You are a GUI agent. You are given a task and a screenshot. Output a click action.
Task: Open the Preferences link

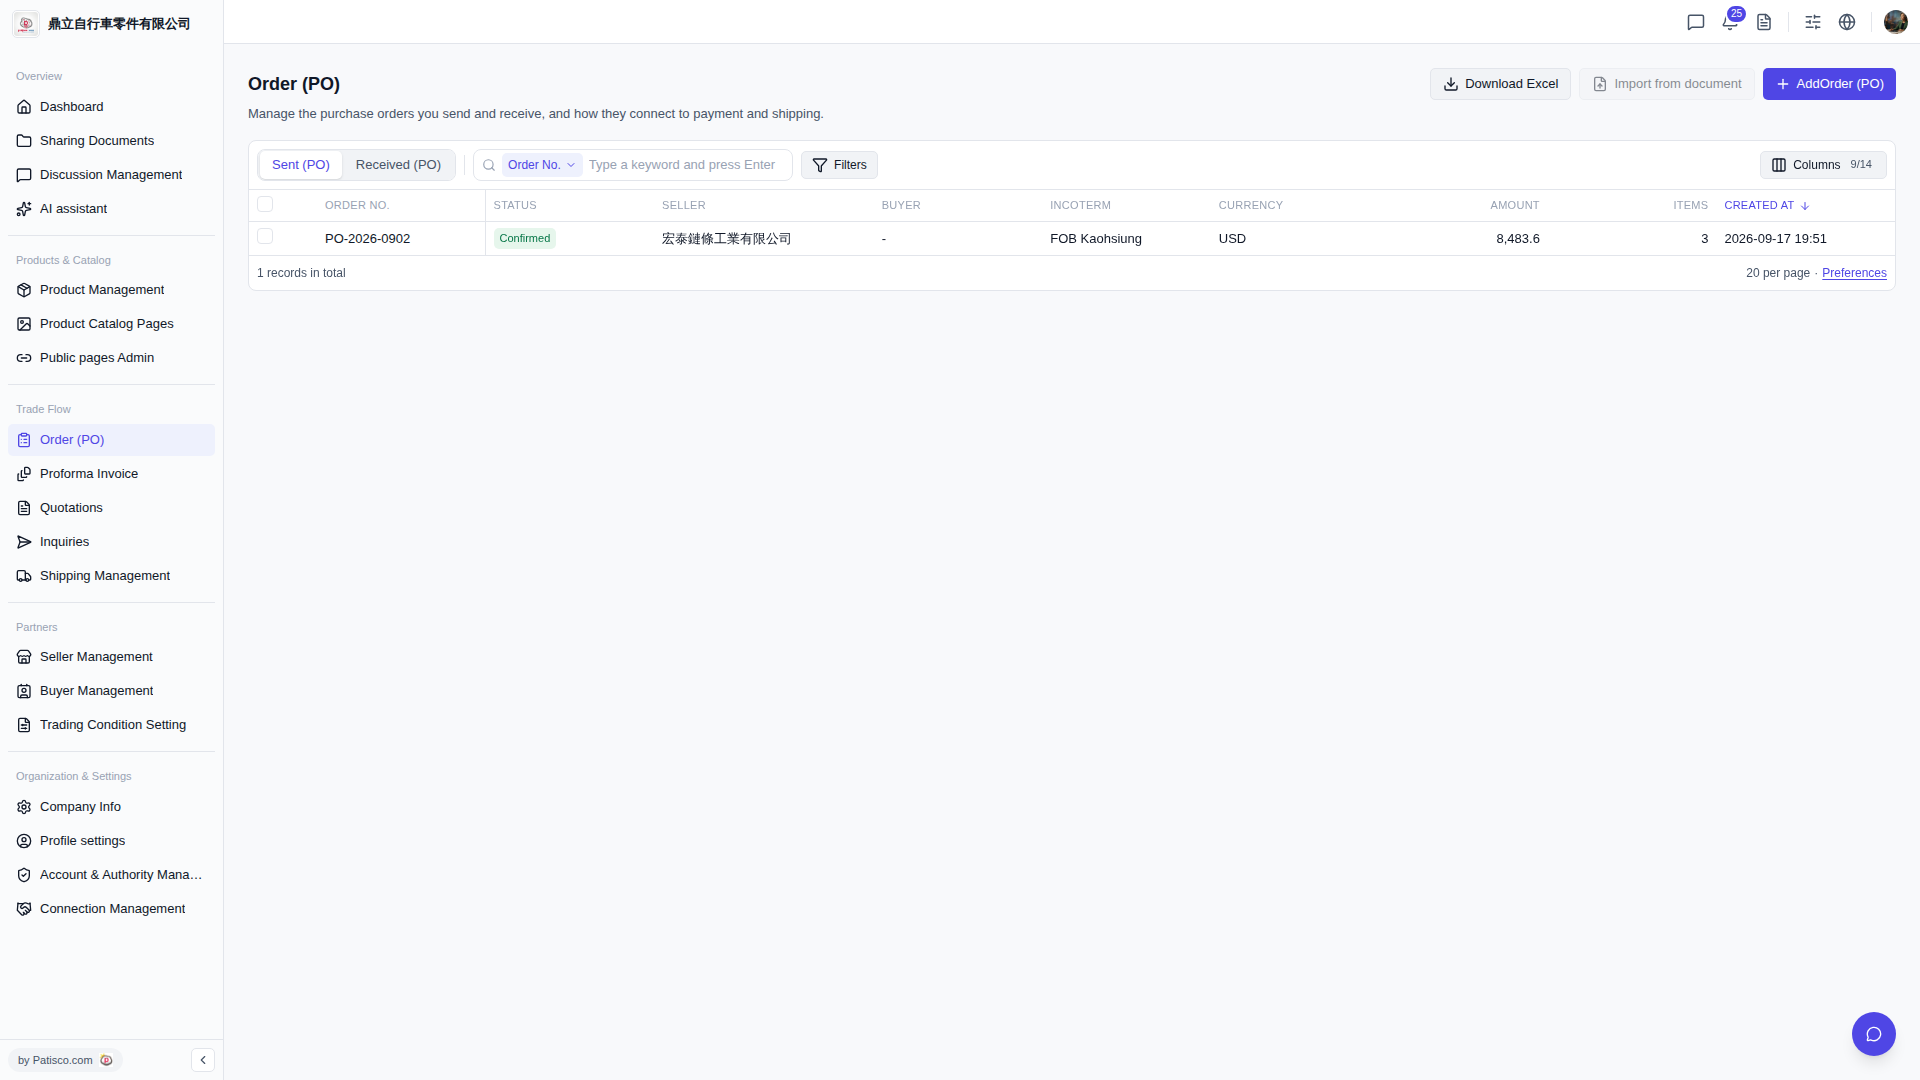1854,273
